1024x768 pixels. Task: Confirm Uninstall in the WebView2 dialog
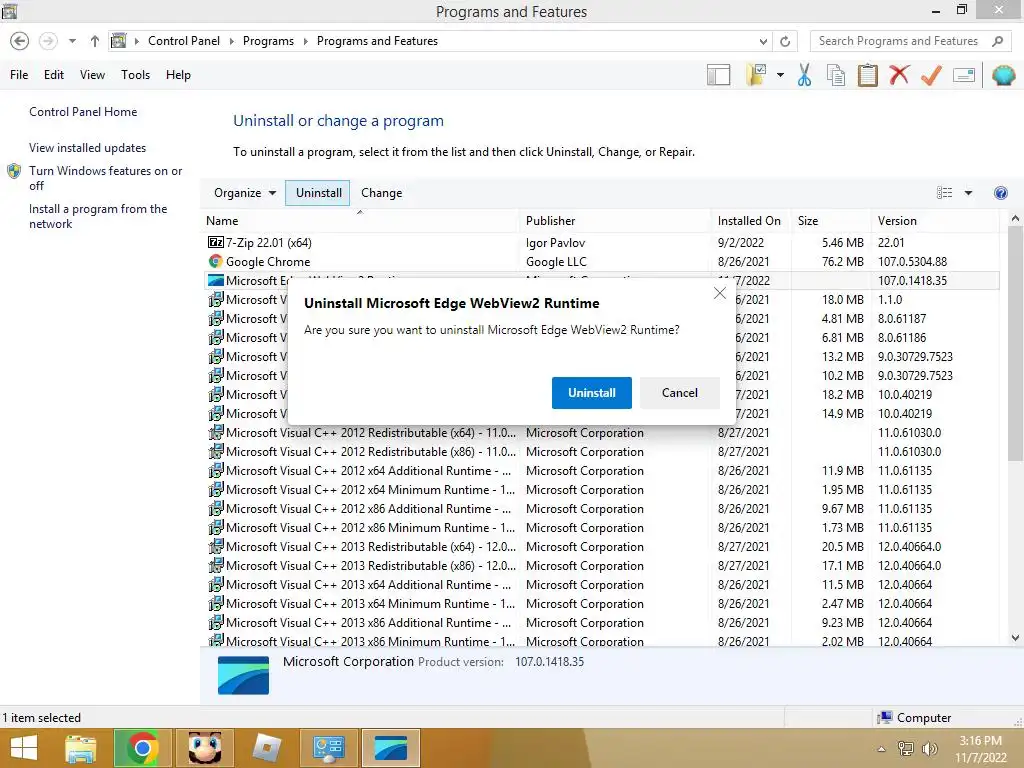point(591,392)
